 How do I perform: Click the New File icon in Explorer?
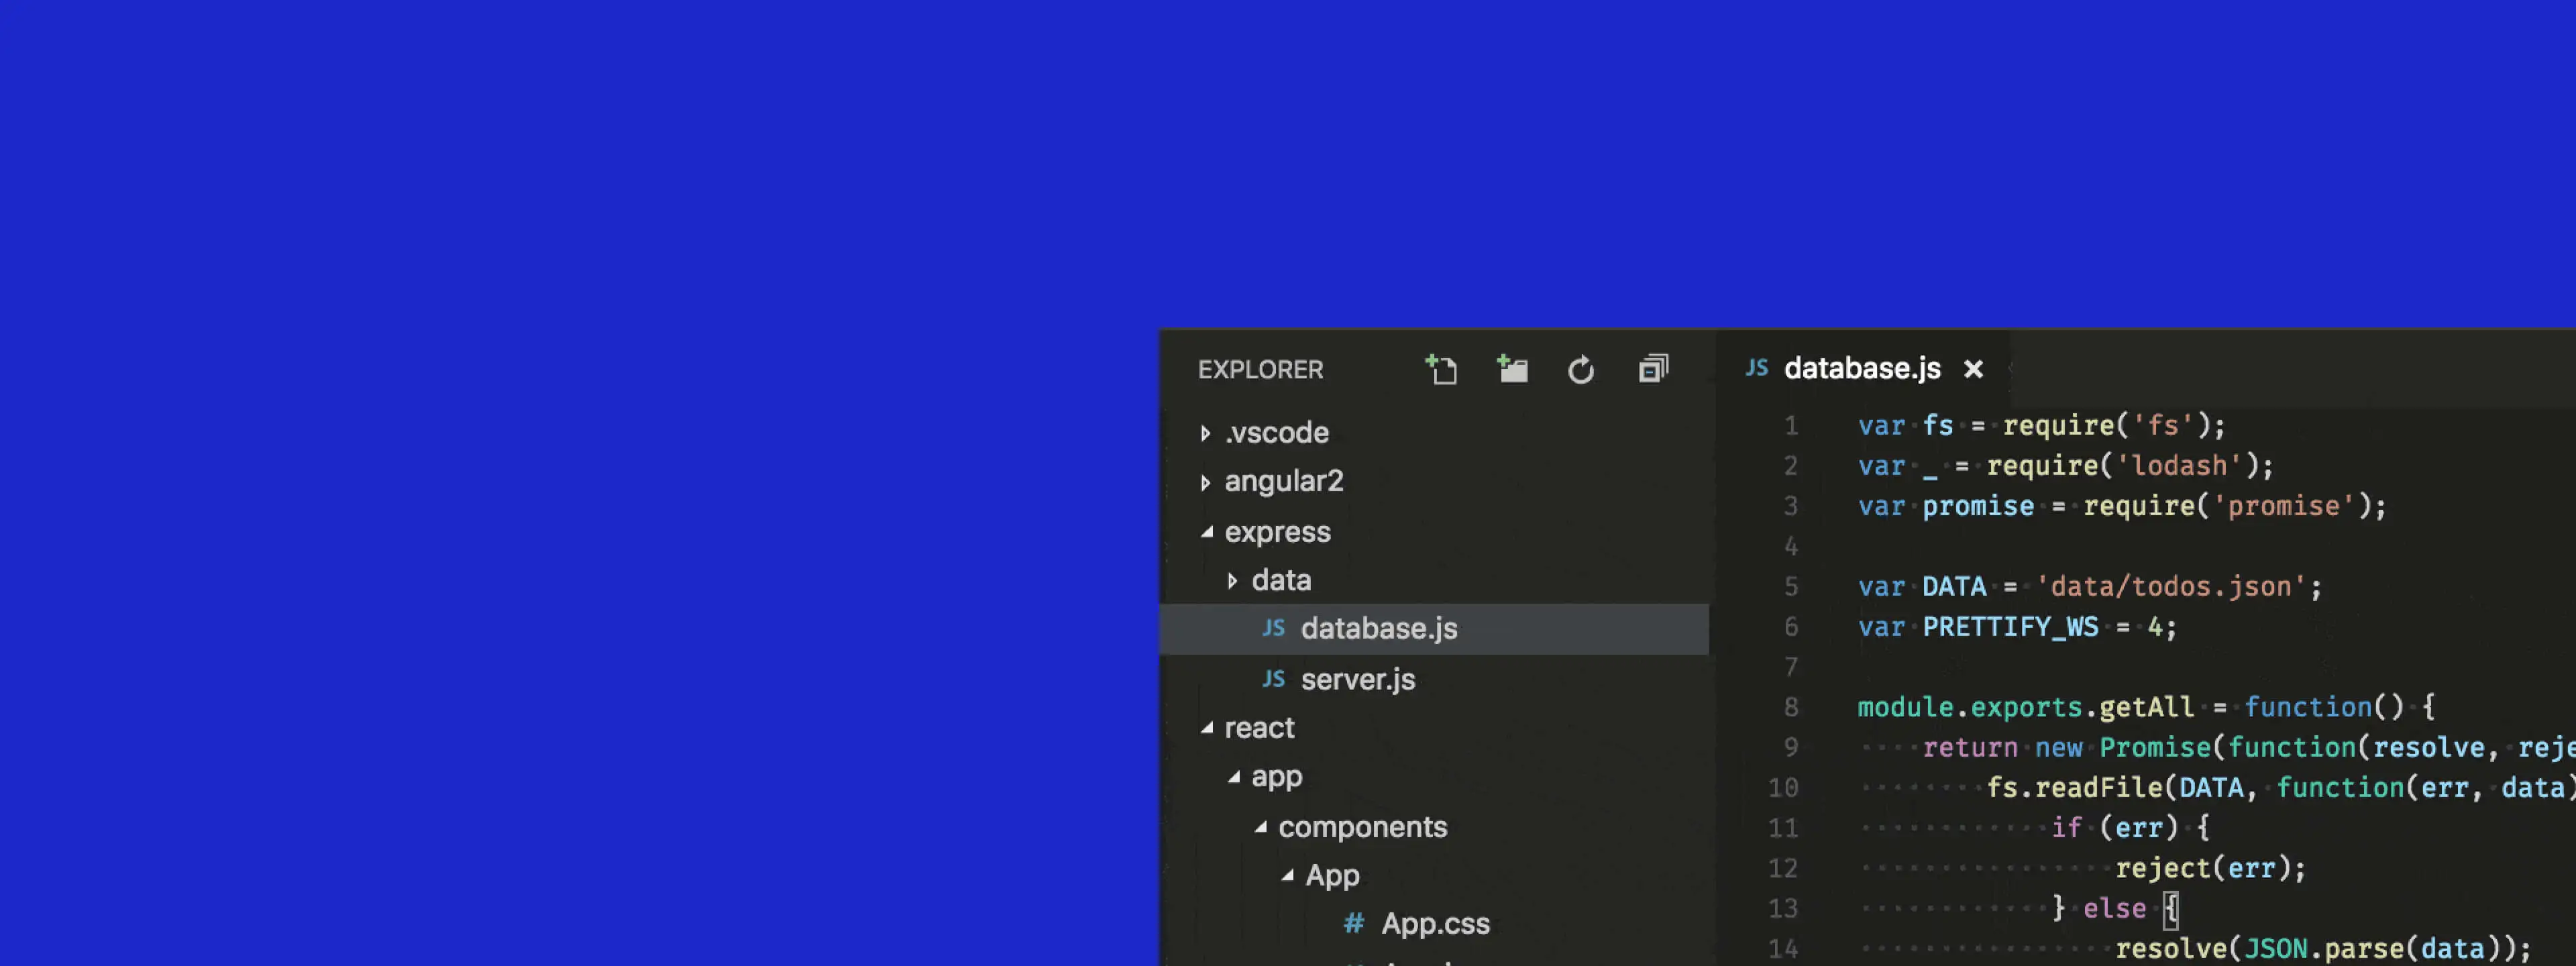[1441, 370]
